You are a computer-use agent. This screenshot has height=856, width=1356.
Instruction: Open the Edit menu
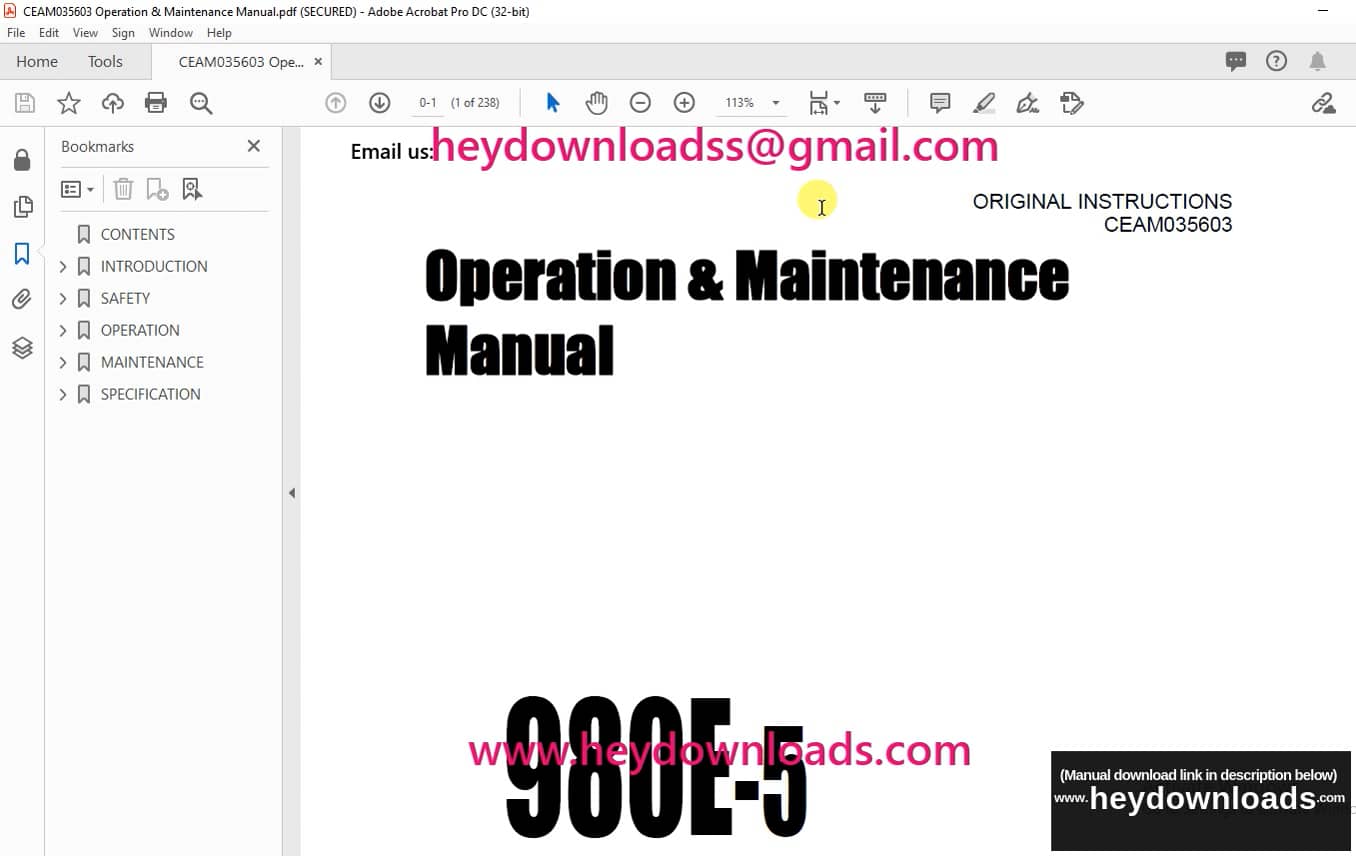click(x=49, y=33)
